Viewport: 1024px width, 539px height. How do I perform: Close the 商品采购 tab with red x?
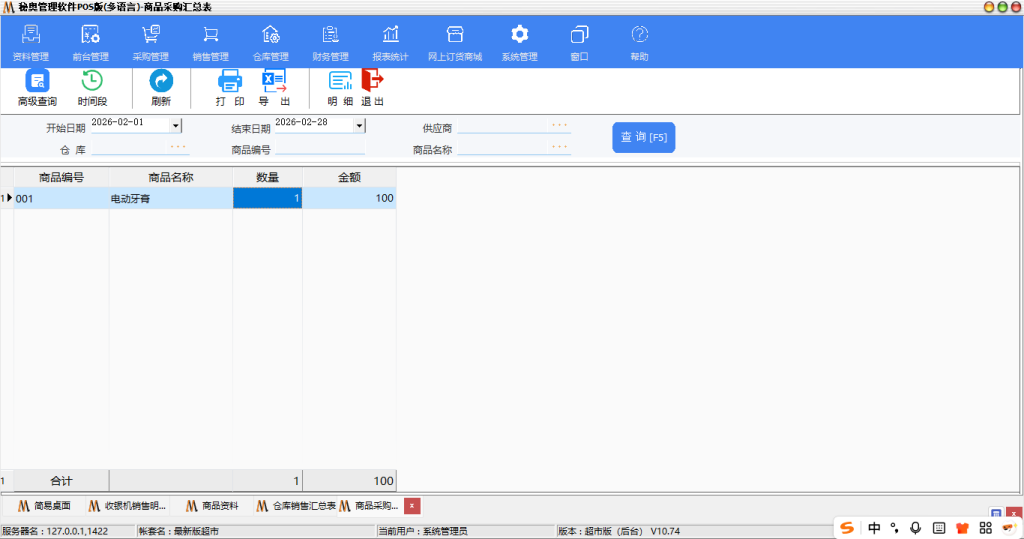412,506
